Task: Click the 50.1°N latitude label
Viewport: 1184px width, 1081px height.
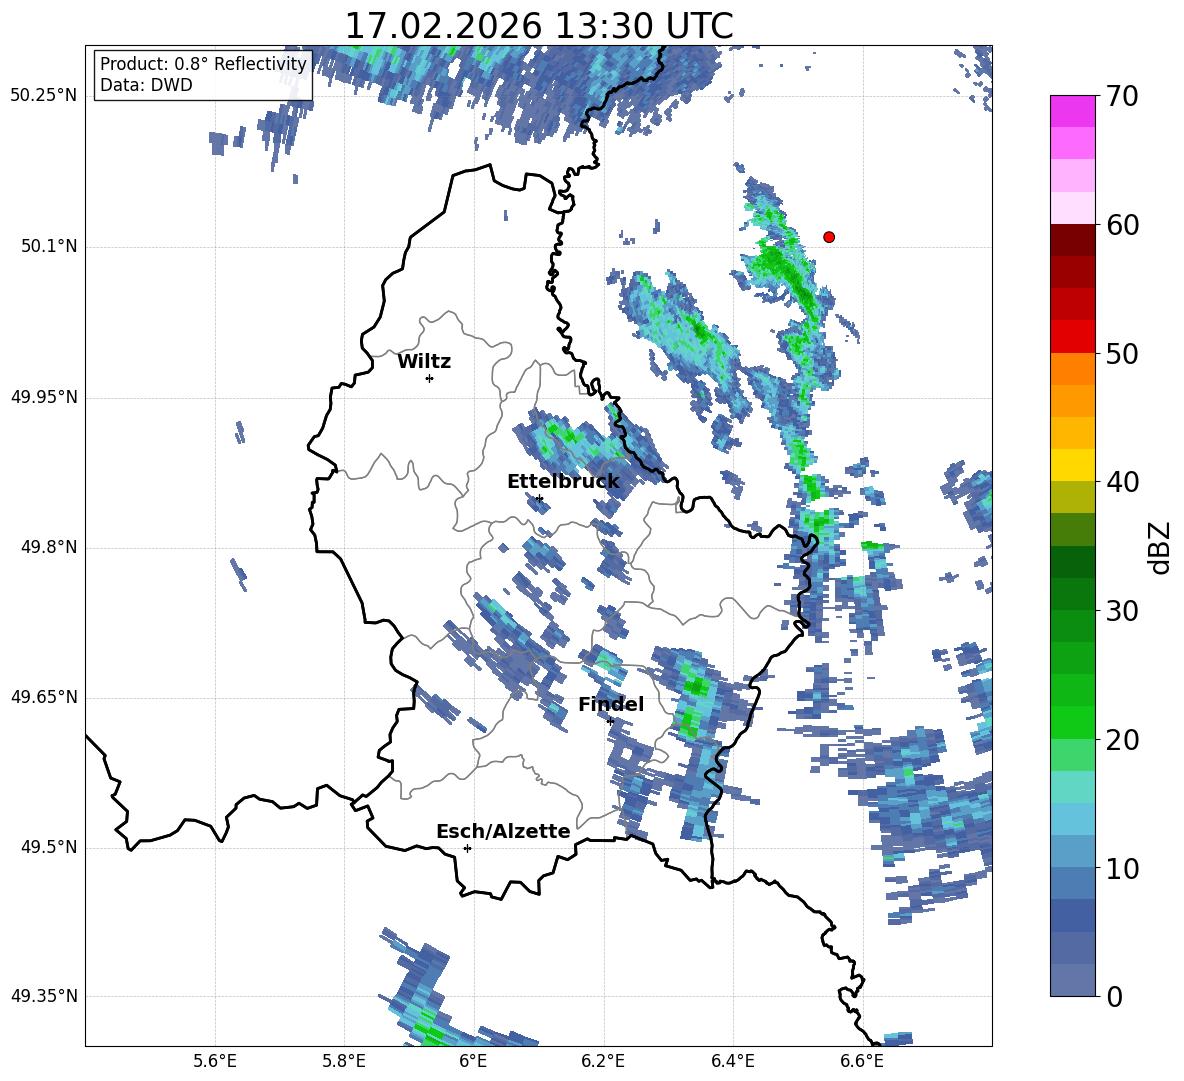Action: 49,246
